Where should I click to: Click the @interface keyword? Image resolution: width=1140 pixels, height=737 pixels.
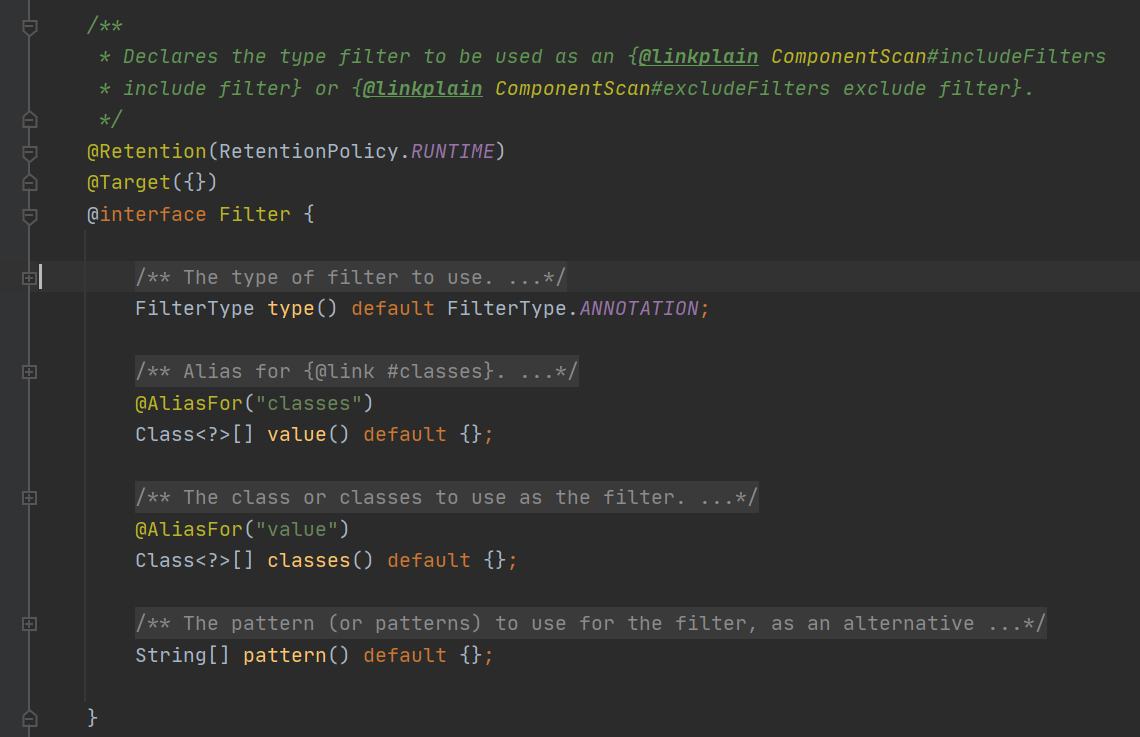[x=147, y=214]
